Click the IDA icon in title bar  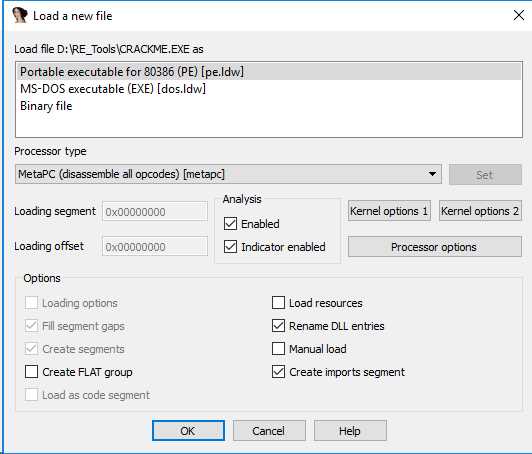(x=19, y=15)
